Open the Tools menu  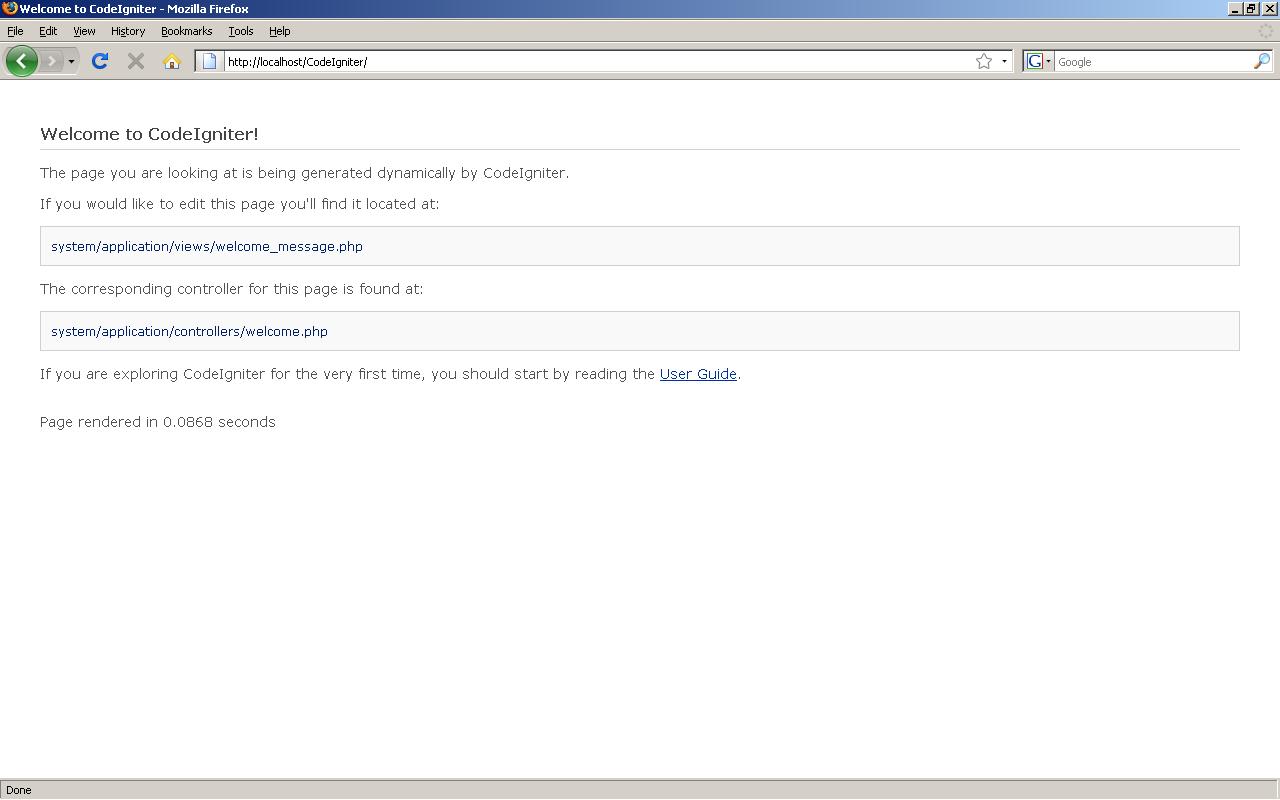pyautogui.click(x=240, y=31)
